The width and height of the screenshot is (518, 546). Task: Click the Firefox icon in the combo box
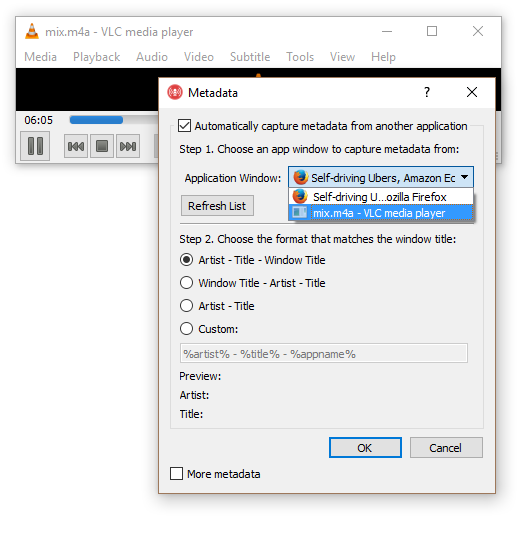pos(301,177)
